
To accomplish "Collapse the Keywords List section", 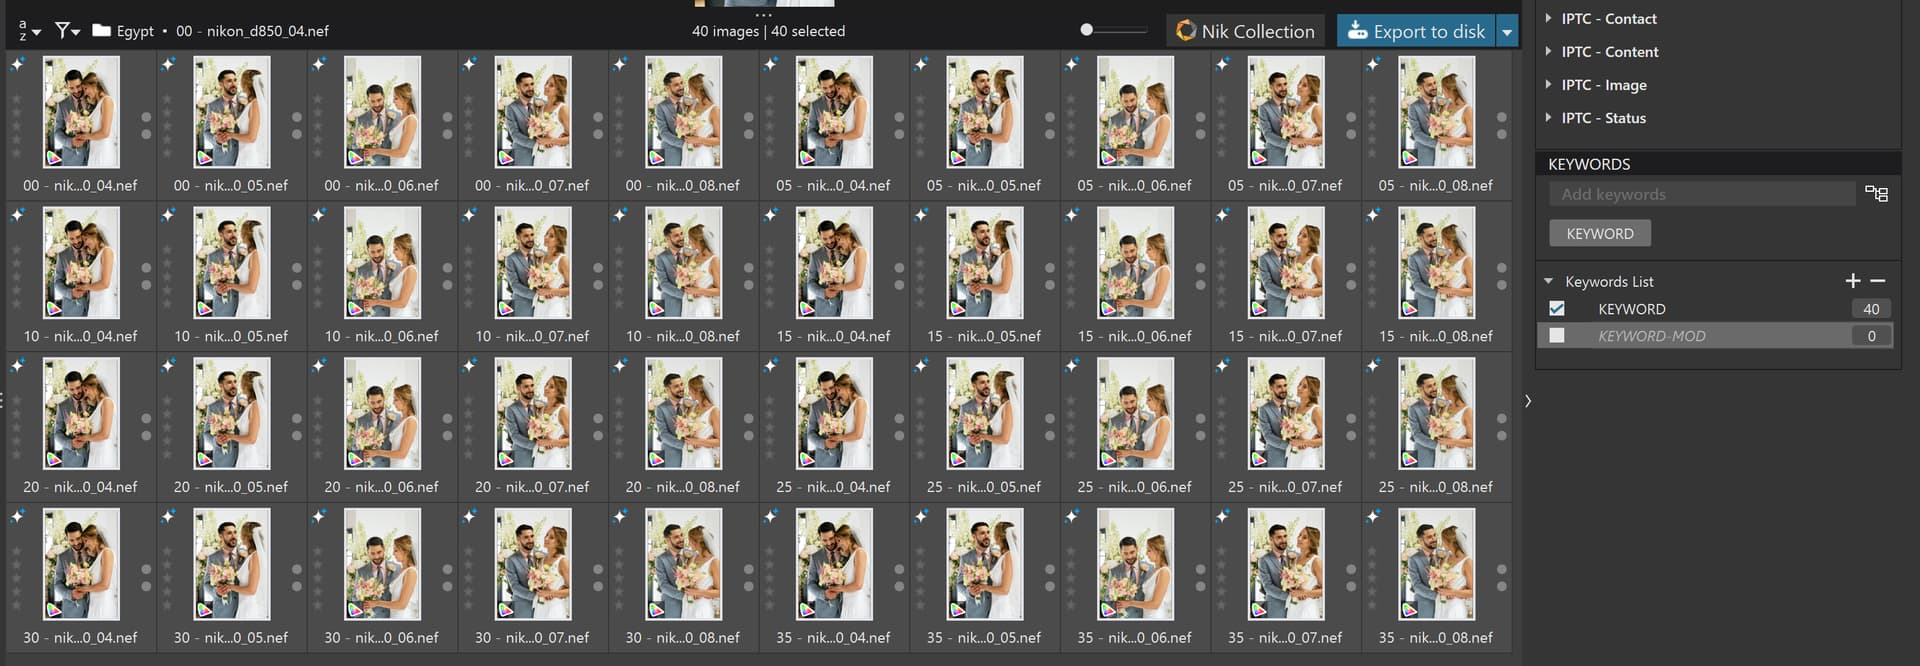I will click(1549, 281).
